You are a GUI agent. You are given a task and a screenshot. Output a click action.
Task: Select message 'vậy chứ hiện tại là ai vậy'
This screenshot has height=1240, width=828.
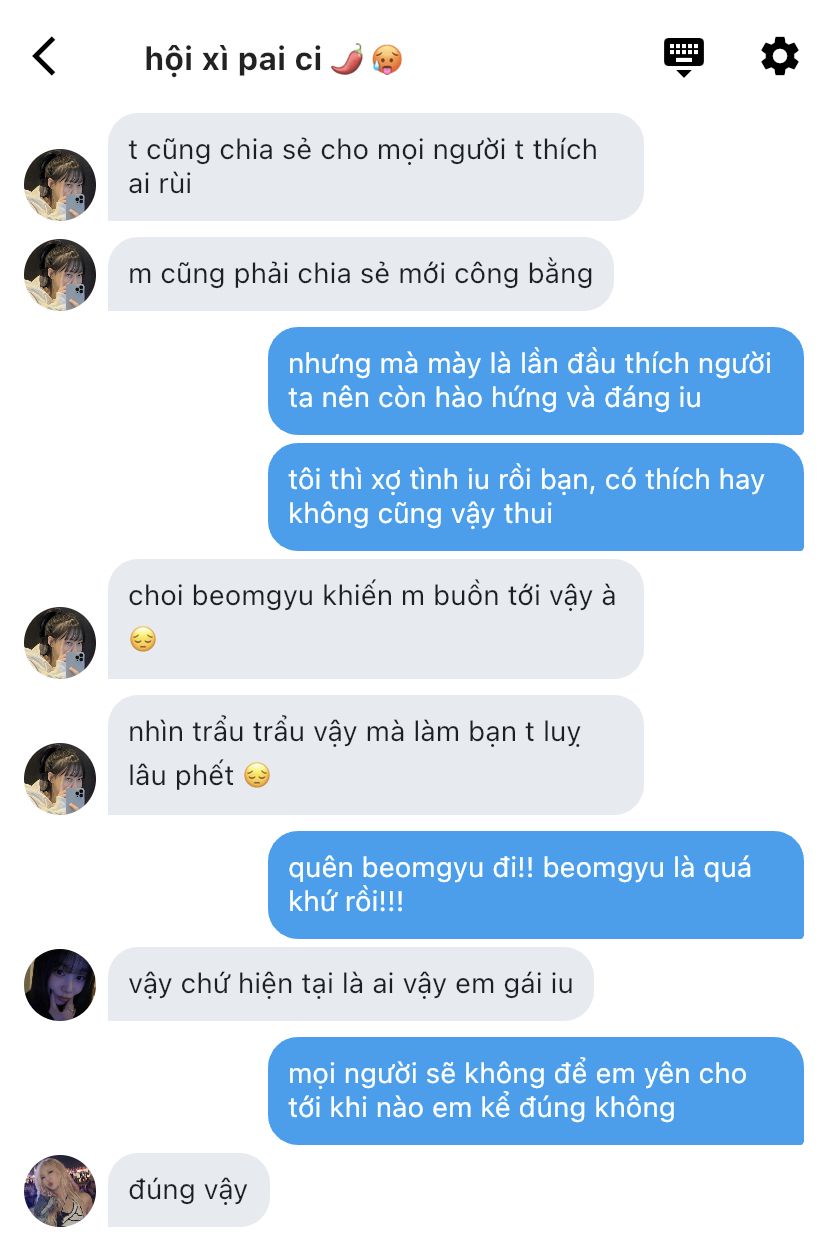tap(350, 984)
